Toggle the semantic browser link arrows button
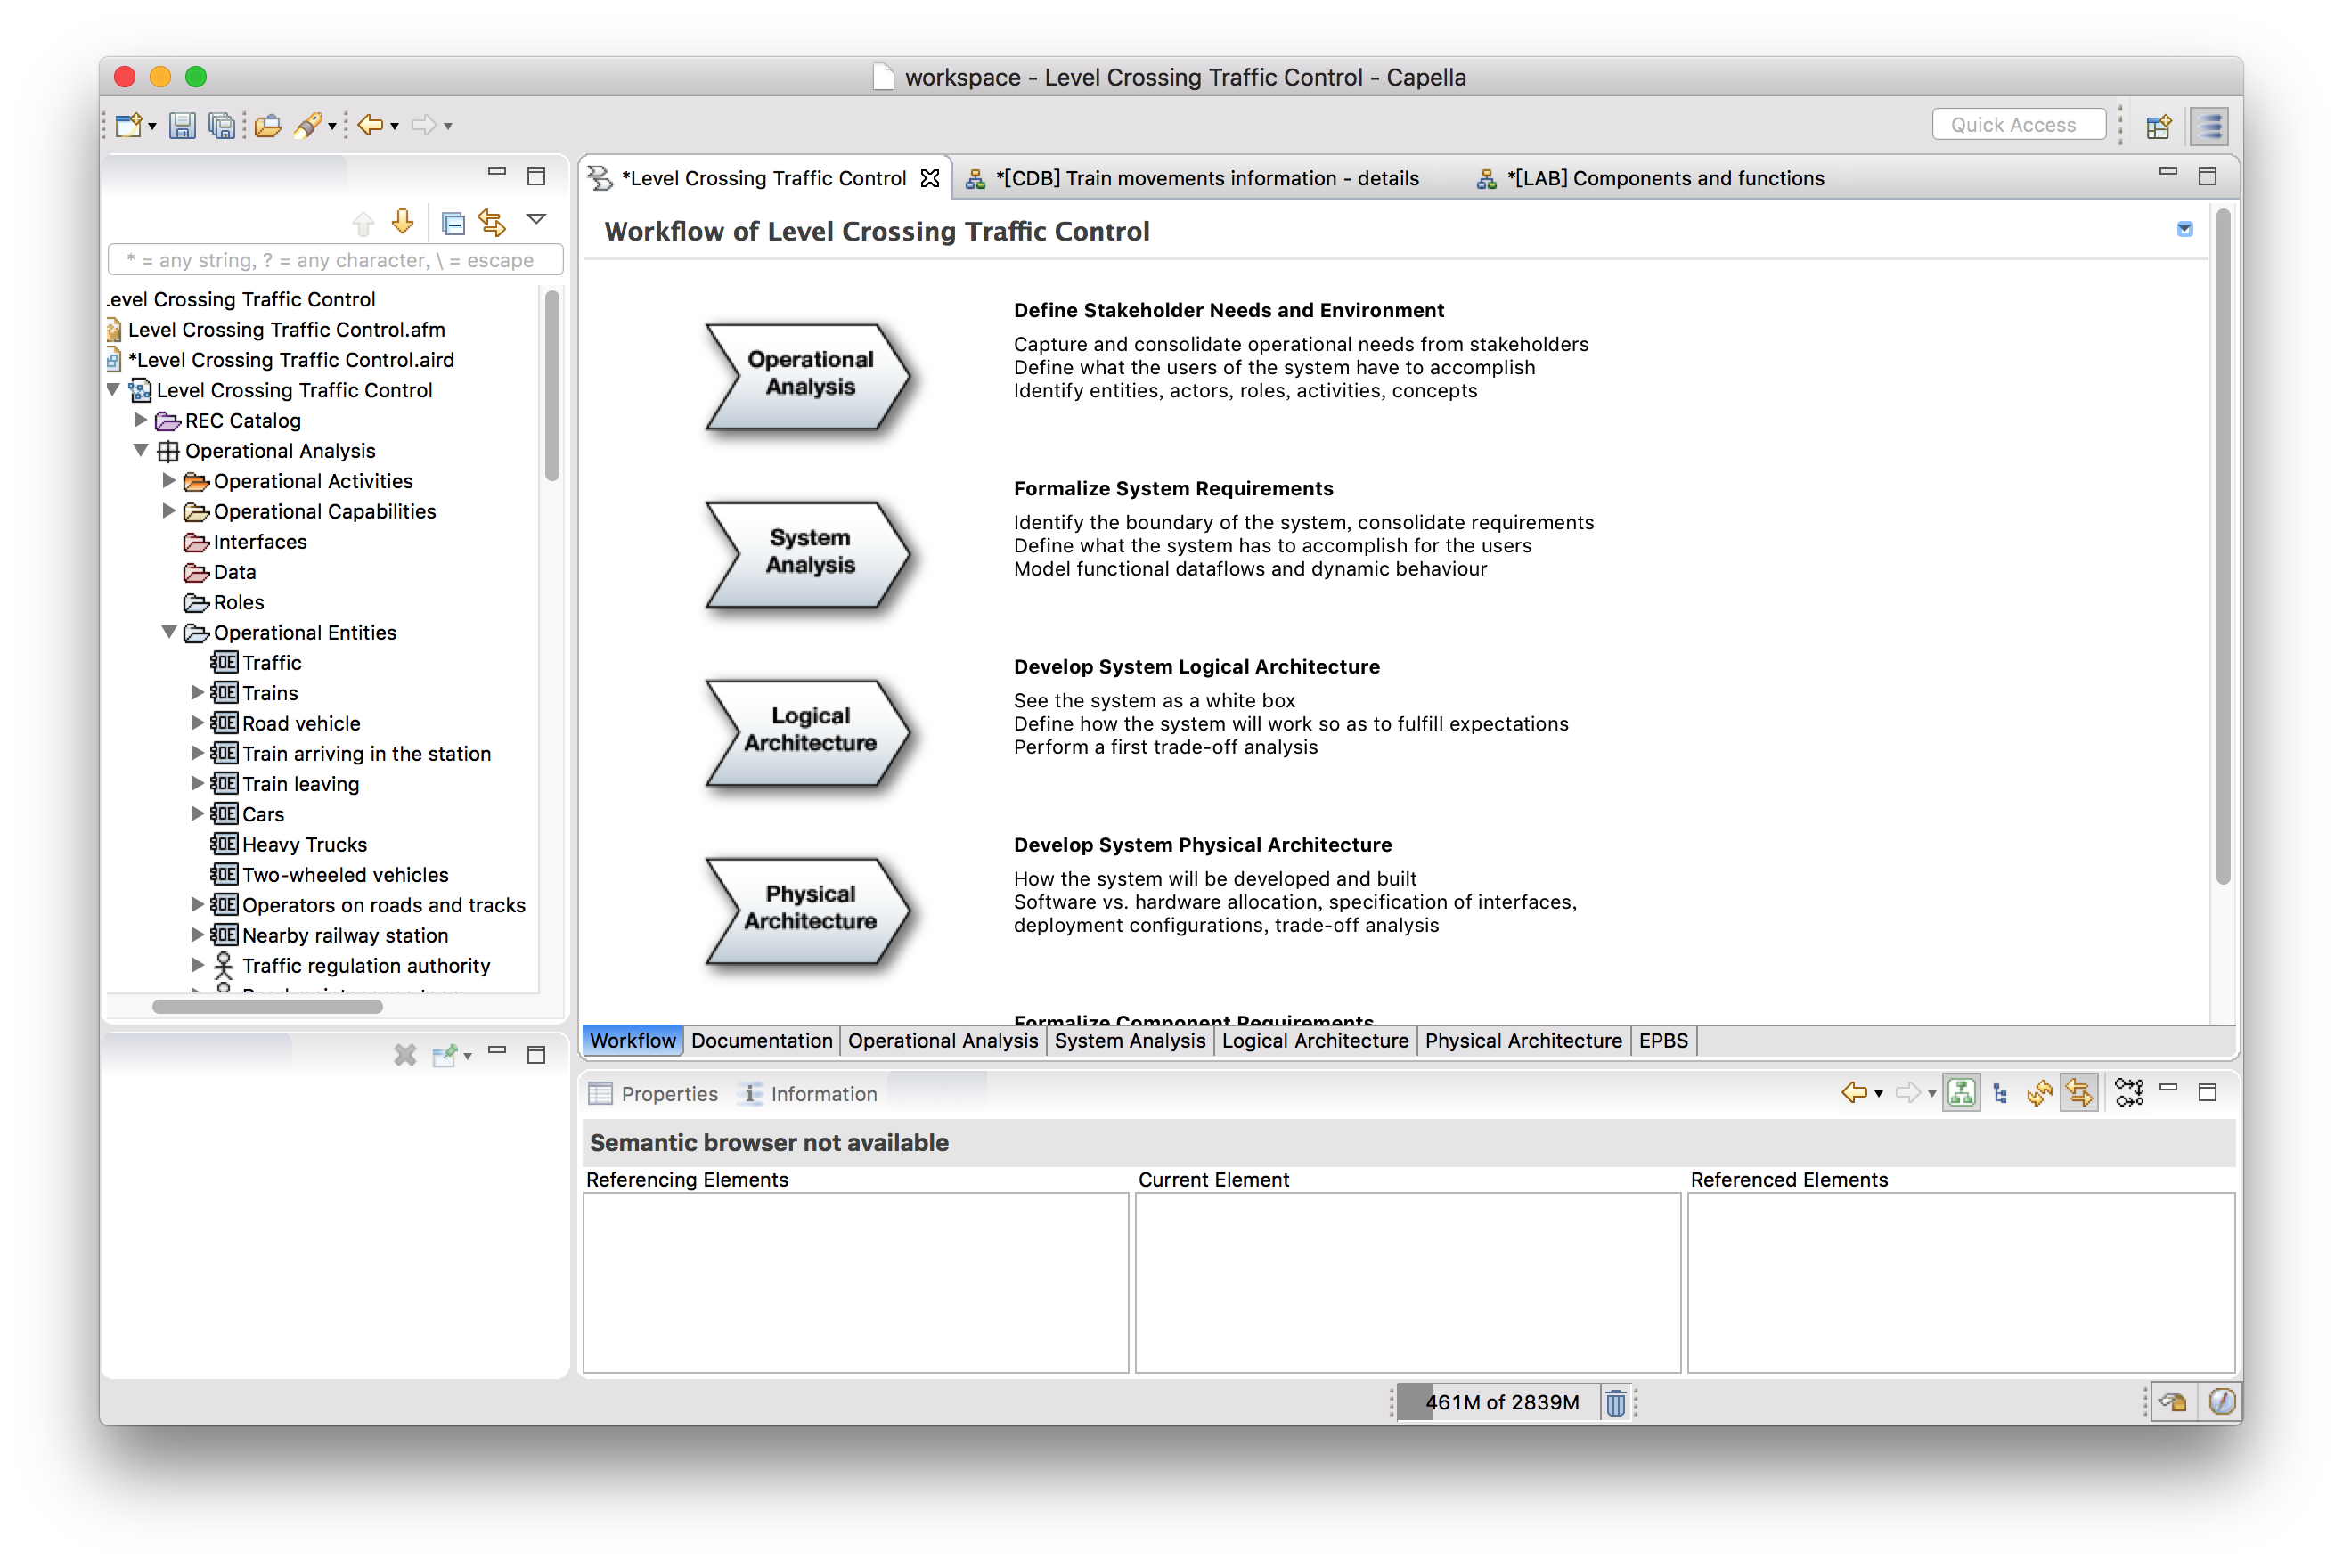The height and width of the screenshot is (1568, 2343). click(x=2079, y=1093)
